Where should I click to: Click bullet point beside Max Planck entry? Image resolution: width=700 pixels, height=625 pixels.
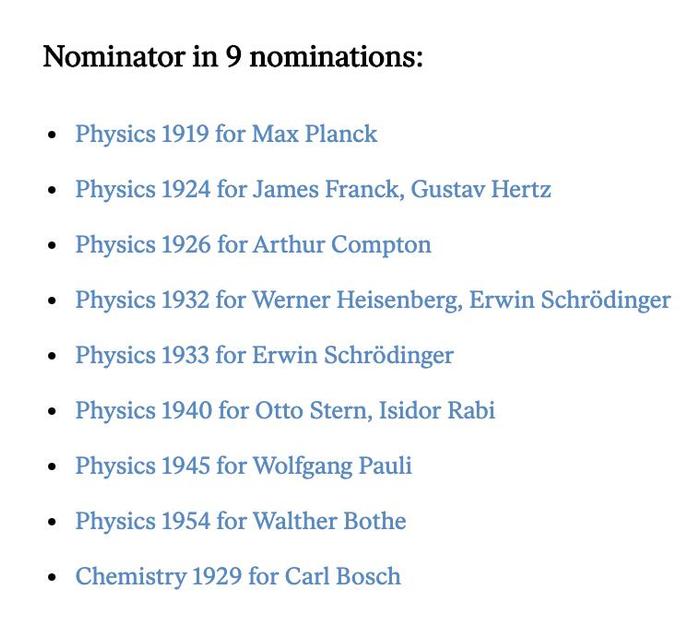tap(52, 134)
